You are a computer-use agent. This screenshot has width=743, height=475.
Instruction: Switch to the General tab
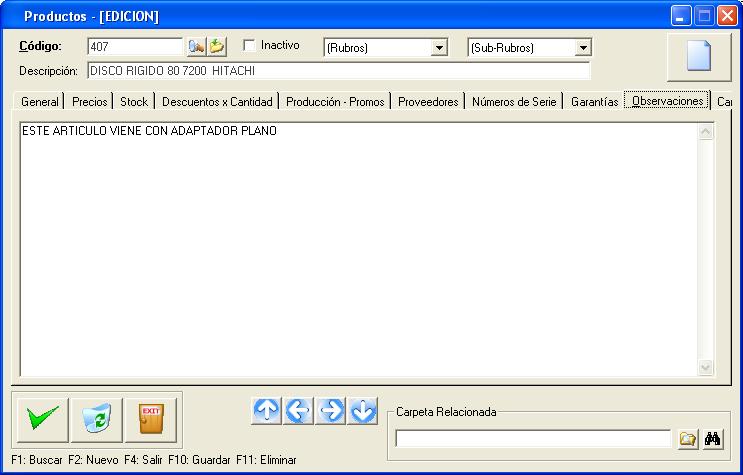[x=40, y=101]
